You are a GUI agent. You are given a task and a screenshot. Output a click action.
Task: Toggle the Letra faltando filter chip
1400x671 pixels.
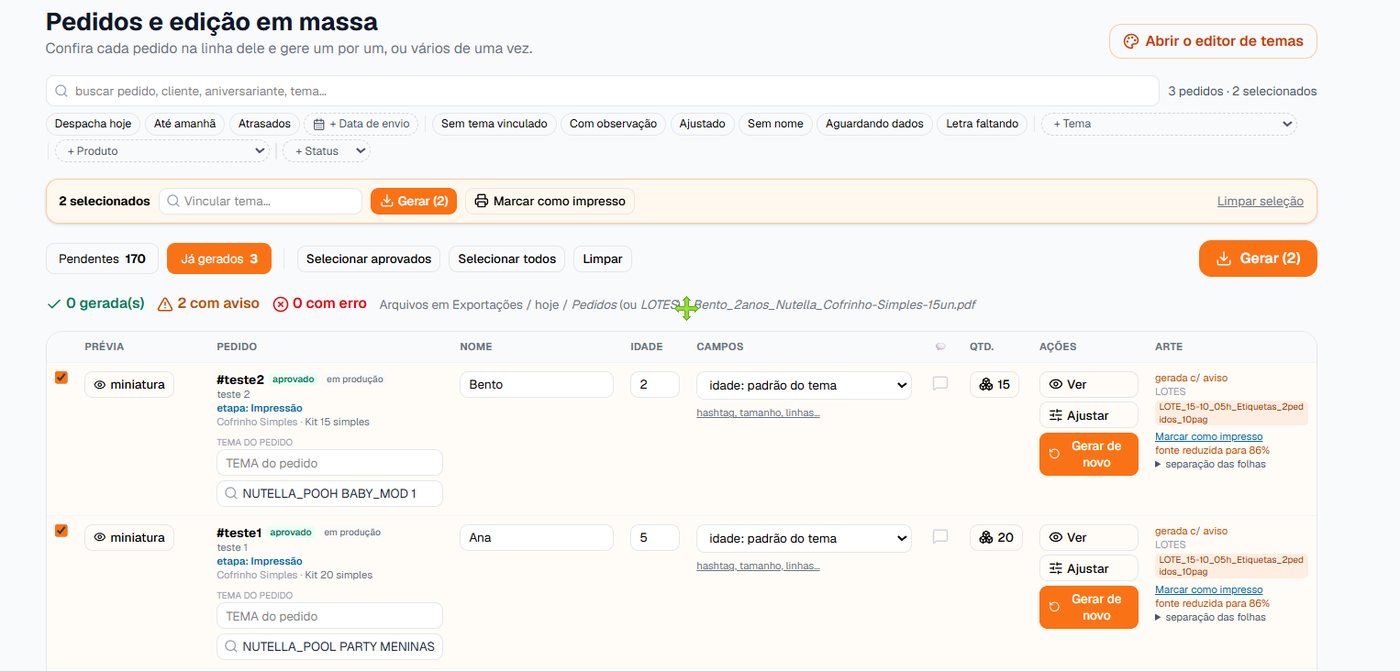tap(982, 124)
